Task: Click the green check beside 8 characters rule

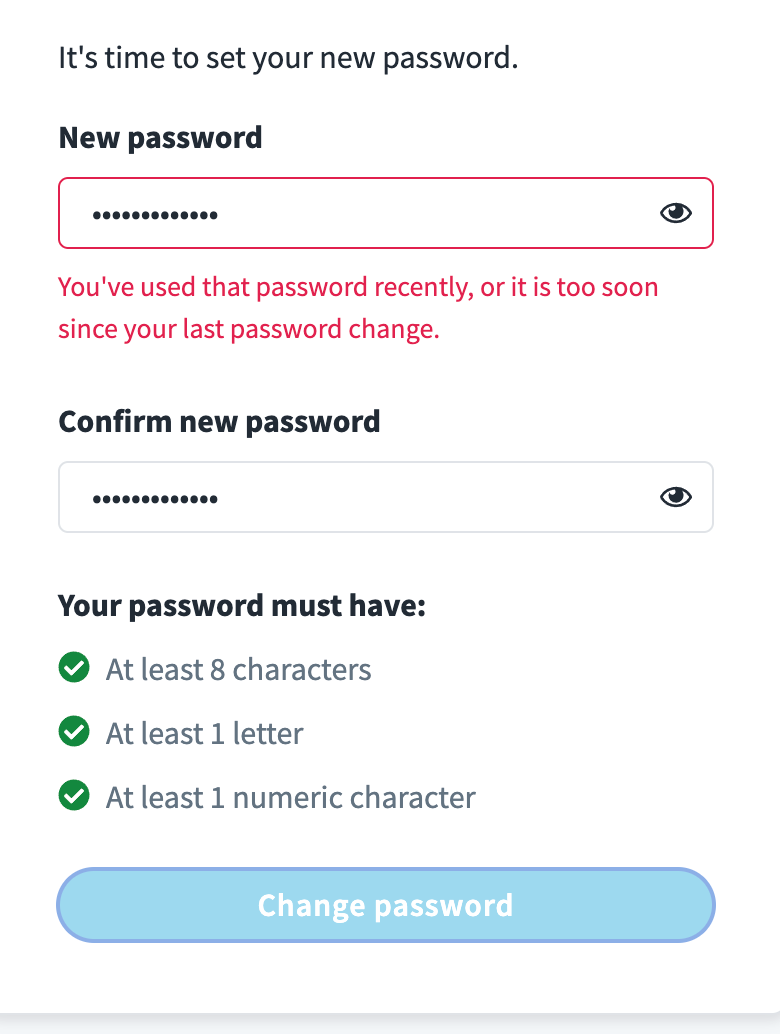Action: tap(73, 668)
